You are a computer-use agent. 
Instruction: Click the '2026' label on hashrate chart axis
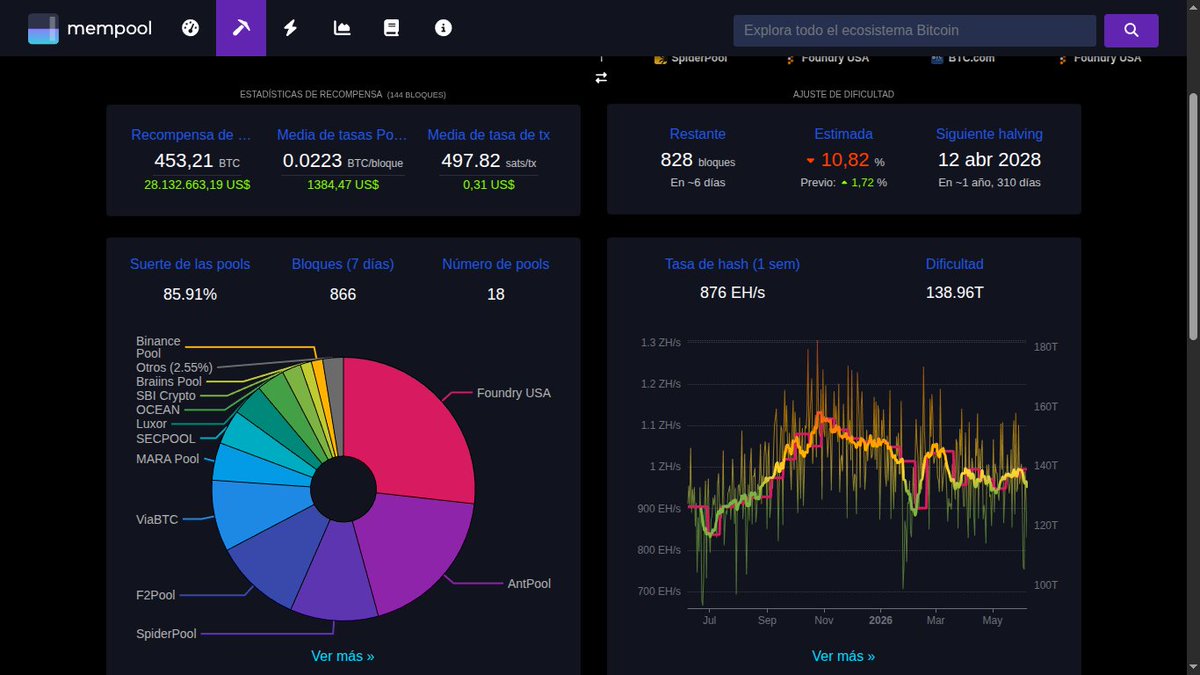pyautogui.click(x=880, y=620)
